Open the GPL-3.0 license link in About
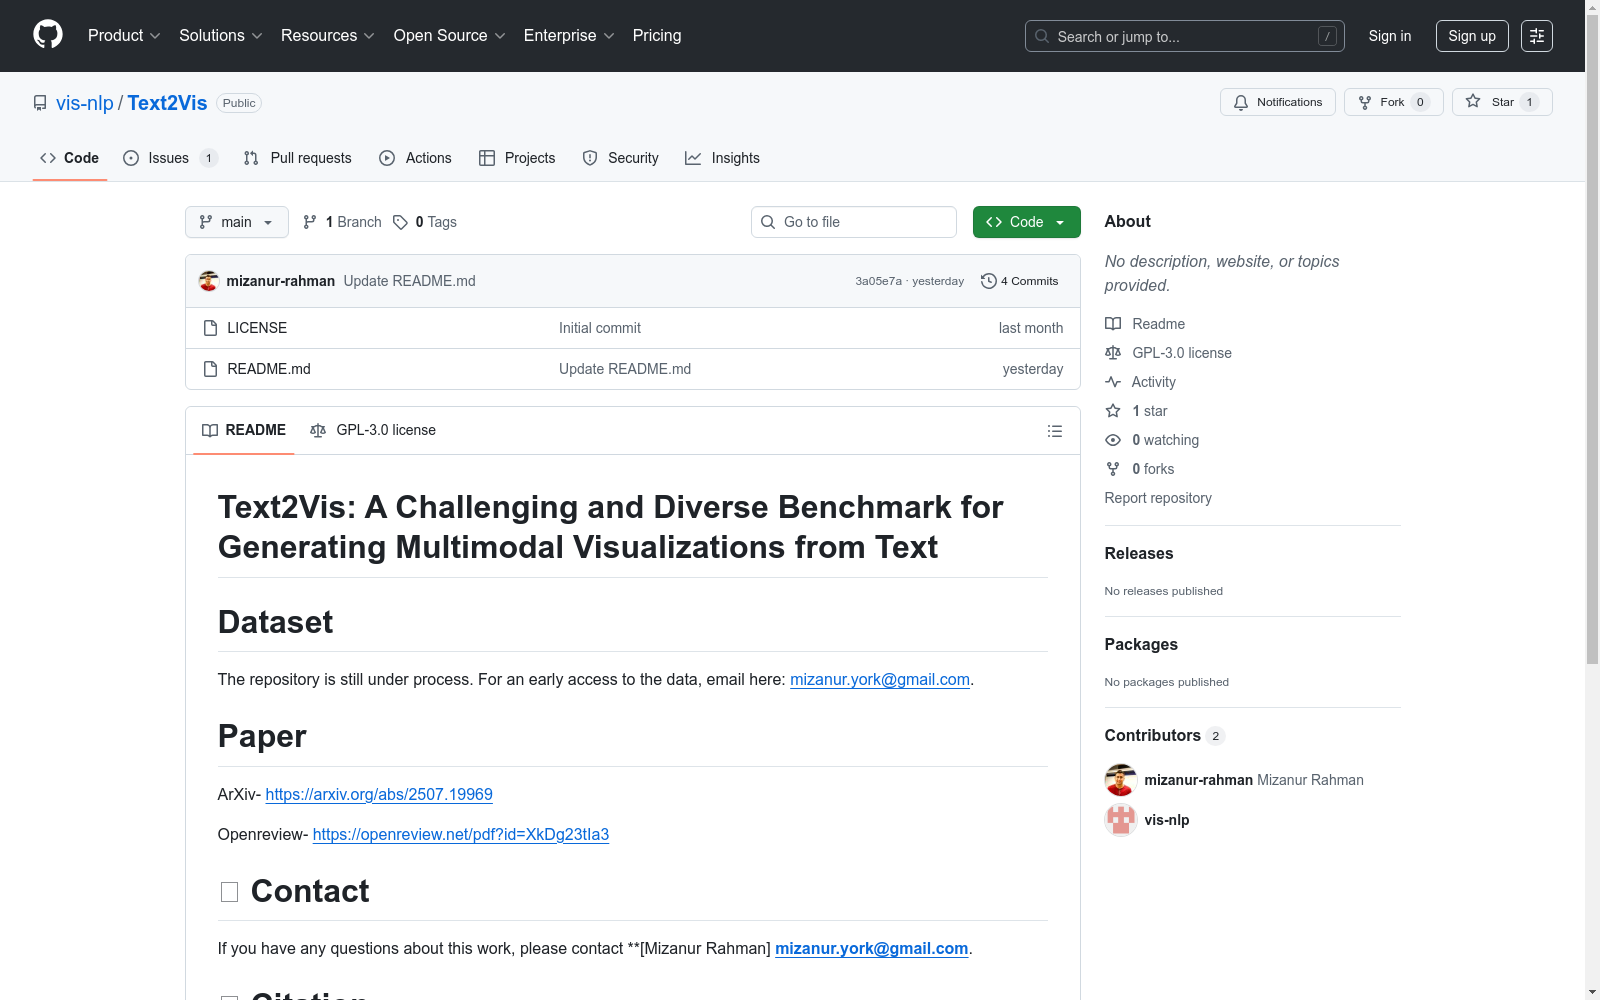The width and height of the screenshot is (1600, 1000). (1168, 353)
